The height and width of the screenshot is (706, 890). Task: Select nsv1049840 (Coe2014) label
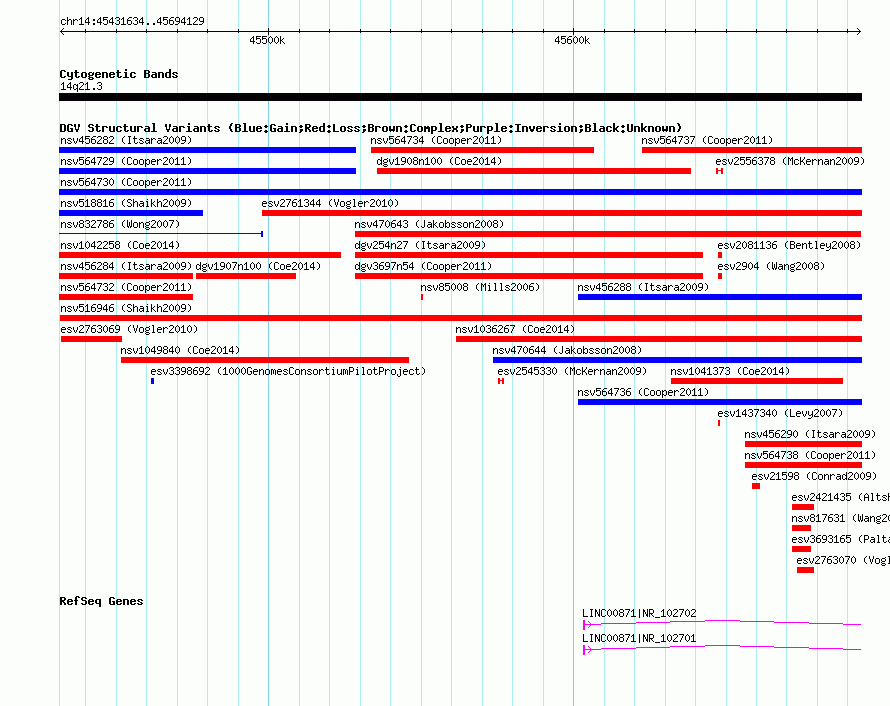click(x=180, y=350)
